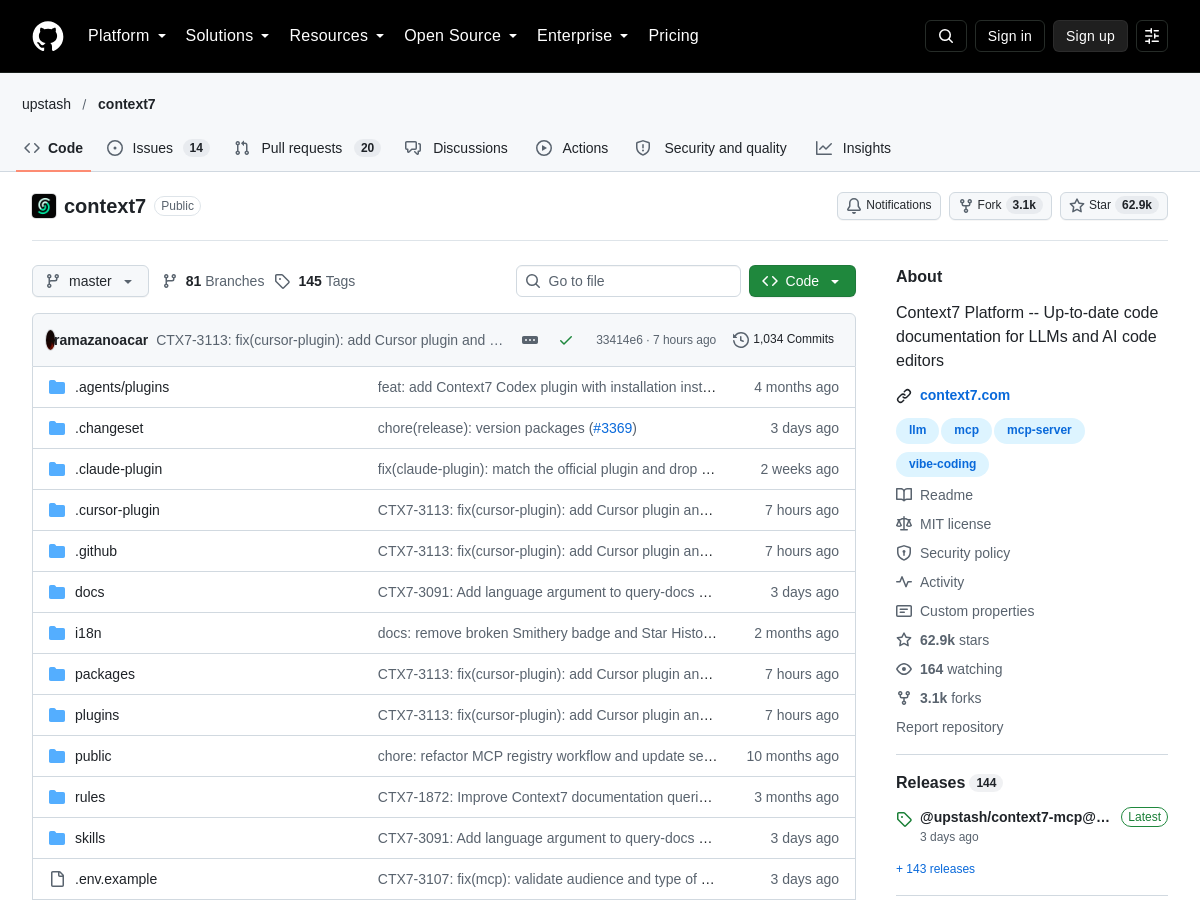Switch to the Code tab
Screen dimensions: 1200x900
(x=53, y=148)
